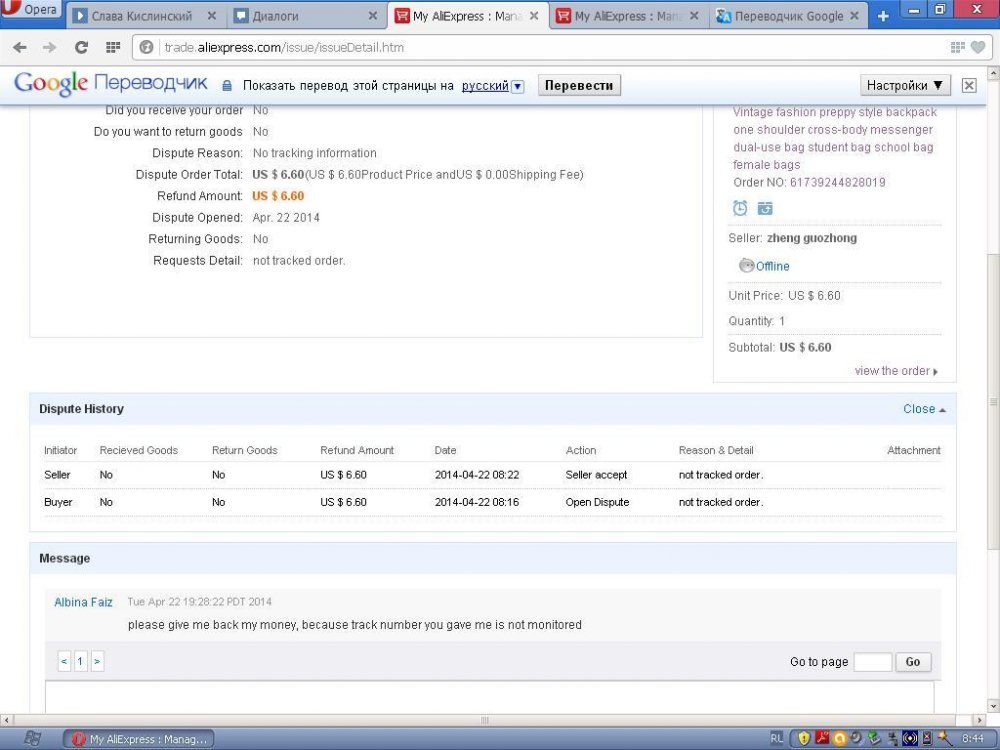Click the bookmark heart icon in the address bar
Viewport: 1000px width, 750px height.
click(x=977, y=47)
